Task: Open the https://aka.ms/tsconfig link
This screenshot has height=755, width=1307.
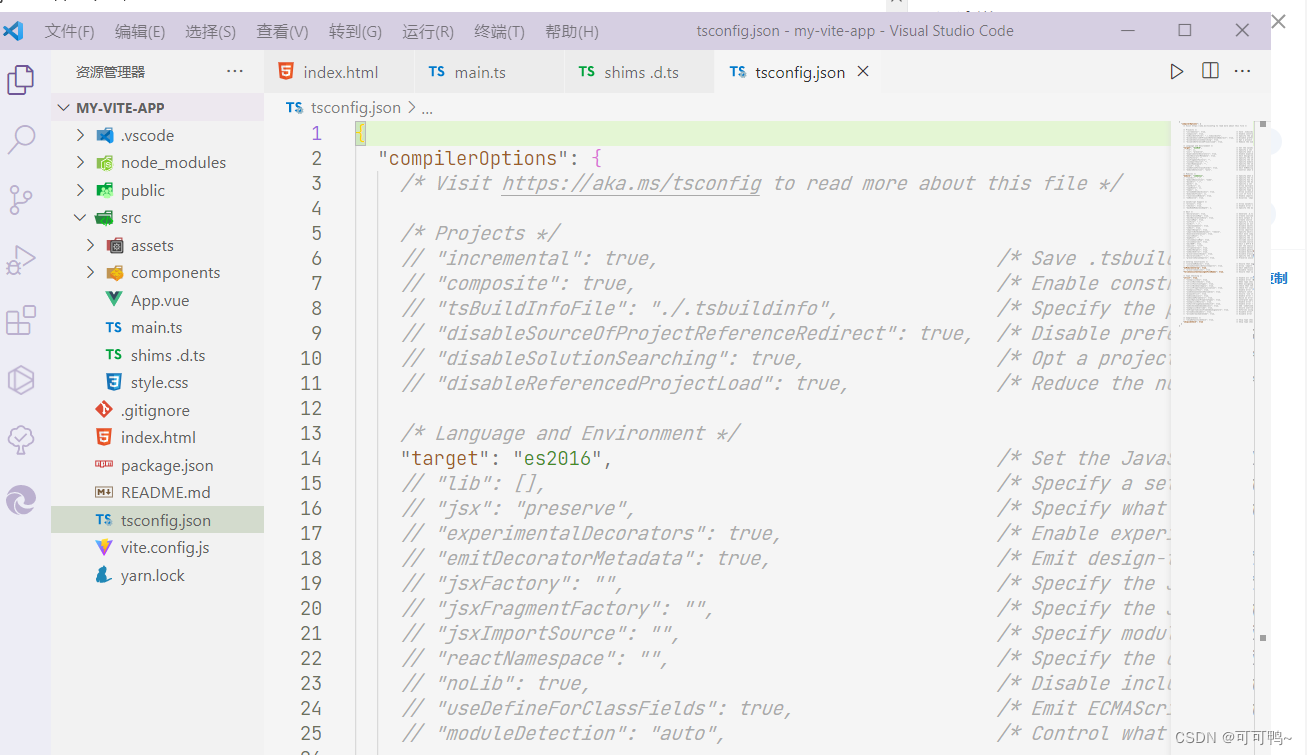Action: [x=631, y=183]
